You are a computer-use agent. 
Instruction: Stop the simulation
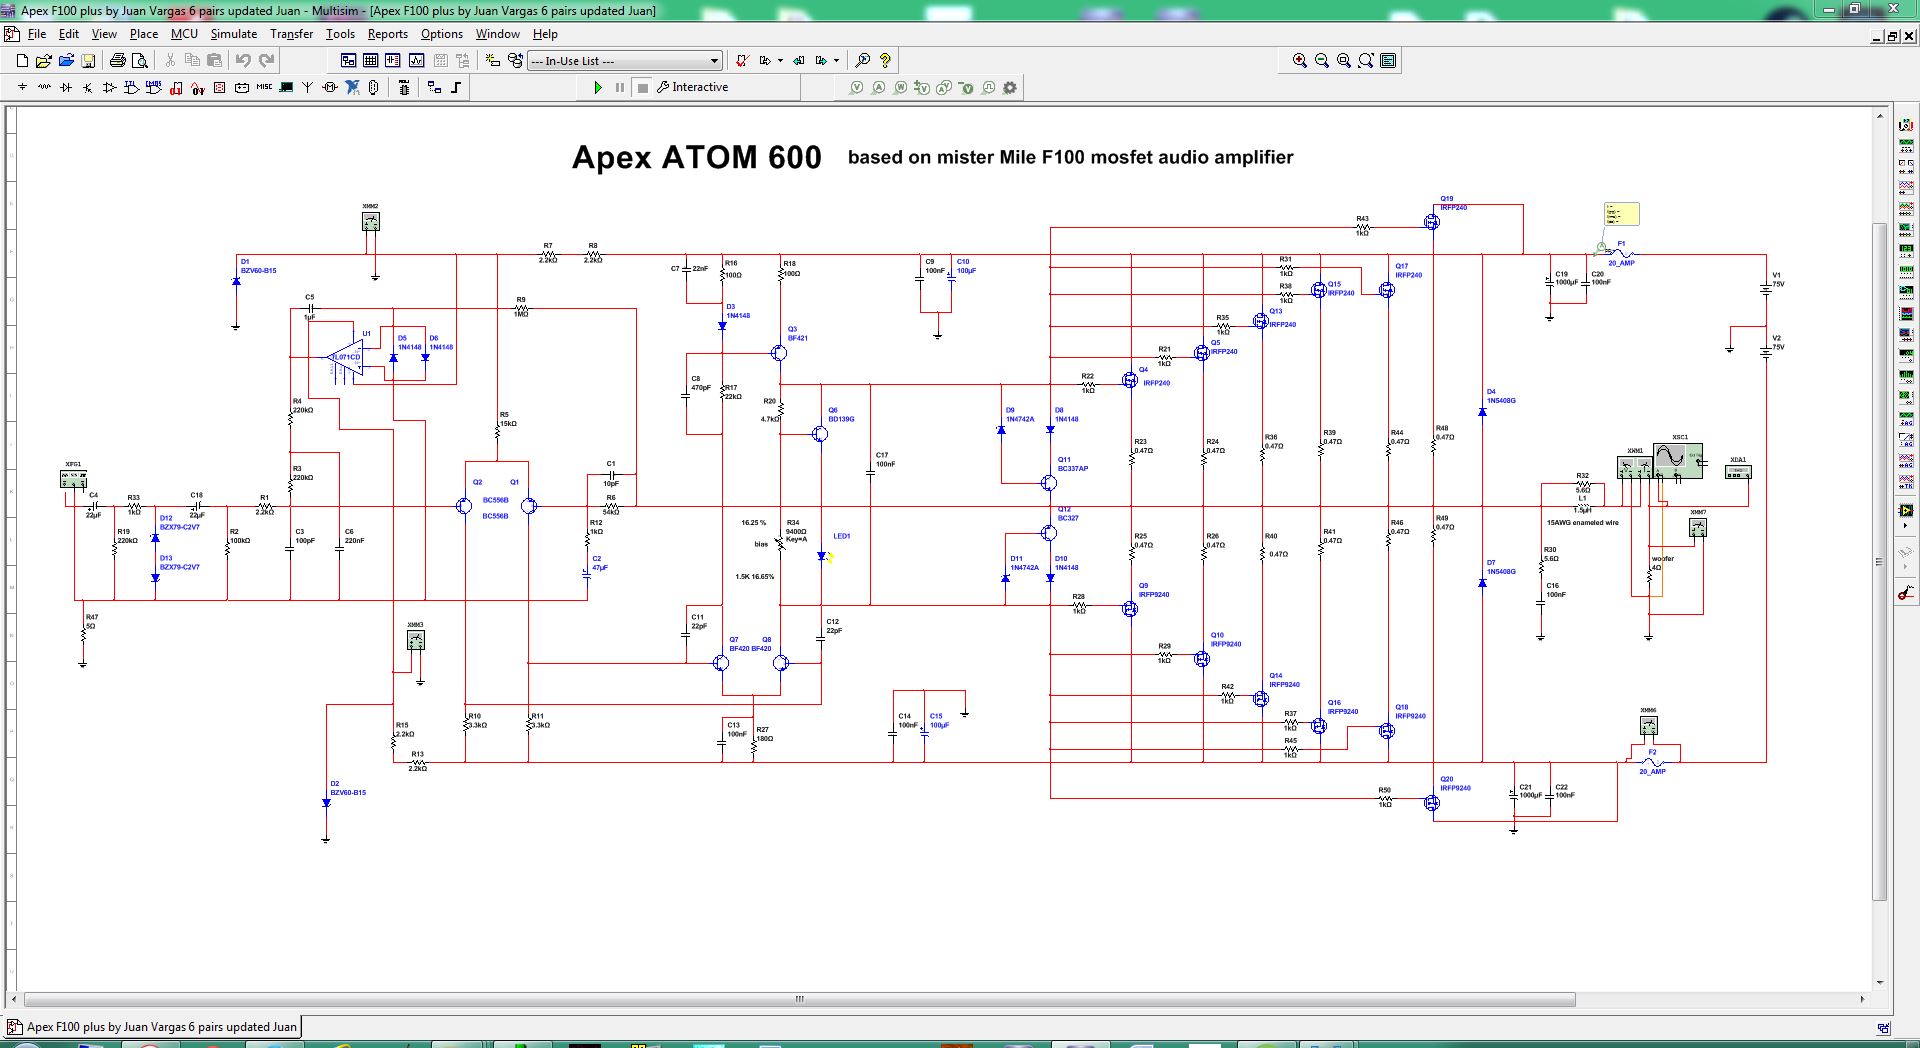coord(642,87)
